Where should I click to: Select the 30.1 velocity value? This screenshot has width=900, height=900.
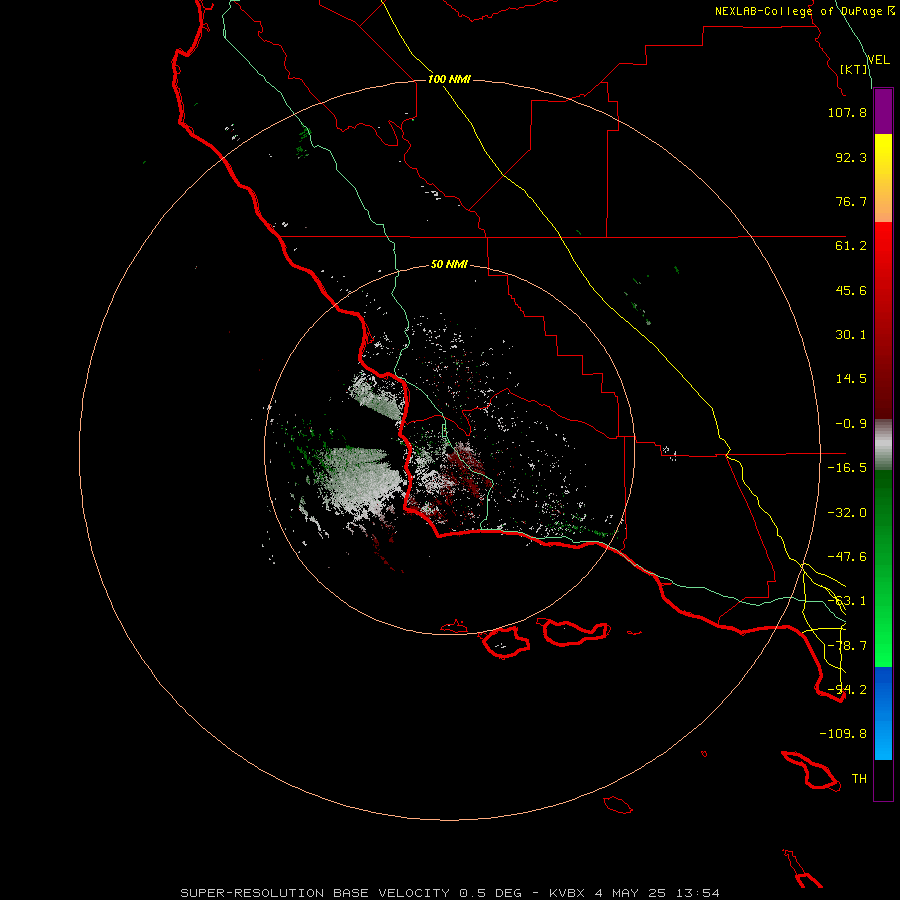point(851,335)
